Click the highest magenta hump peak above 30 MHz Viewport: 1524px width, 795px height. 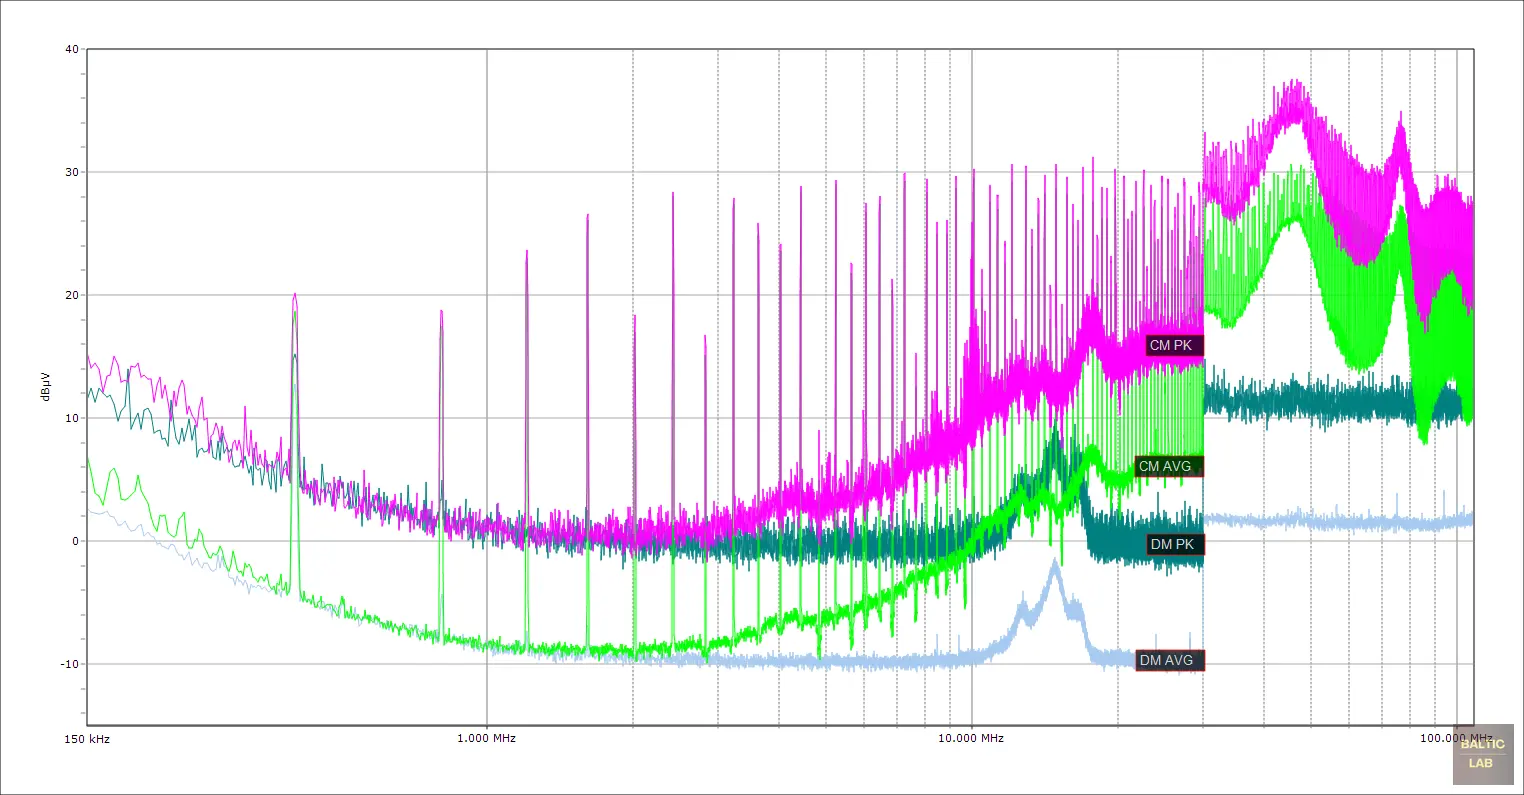pyautogui.click(x=1296, y=84)
